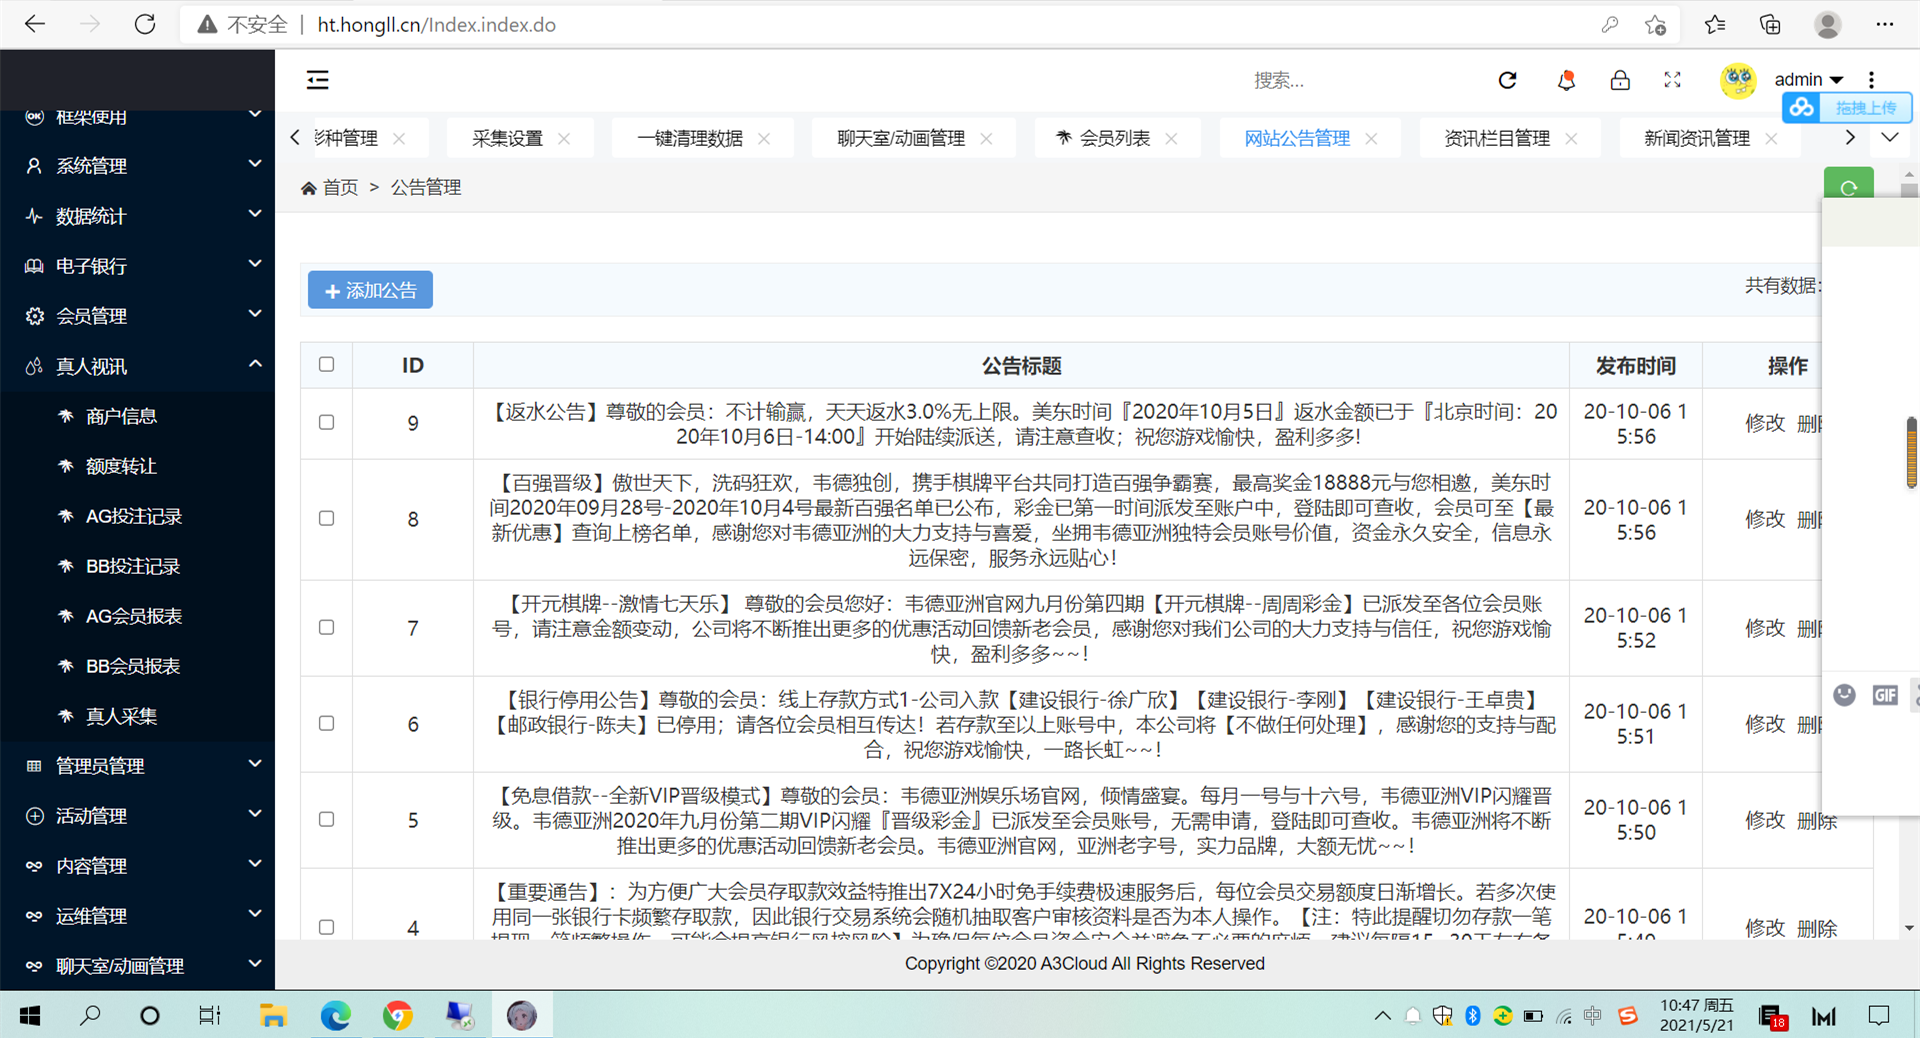This screenshot has height=1038, width=1920.
Task: Click the lock screen icon
Action: tap(1620, 80)
